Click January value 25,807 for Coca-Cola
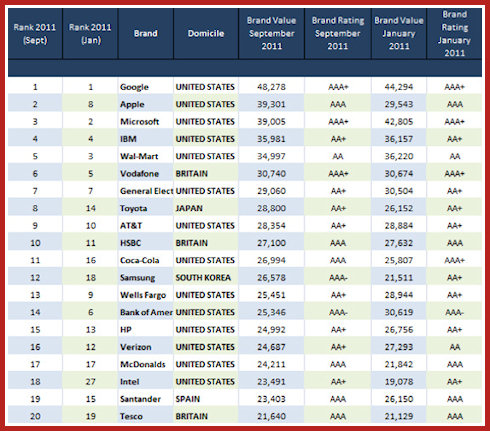The height and width of the screenshot is (431, 490). [399, 260]
